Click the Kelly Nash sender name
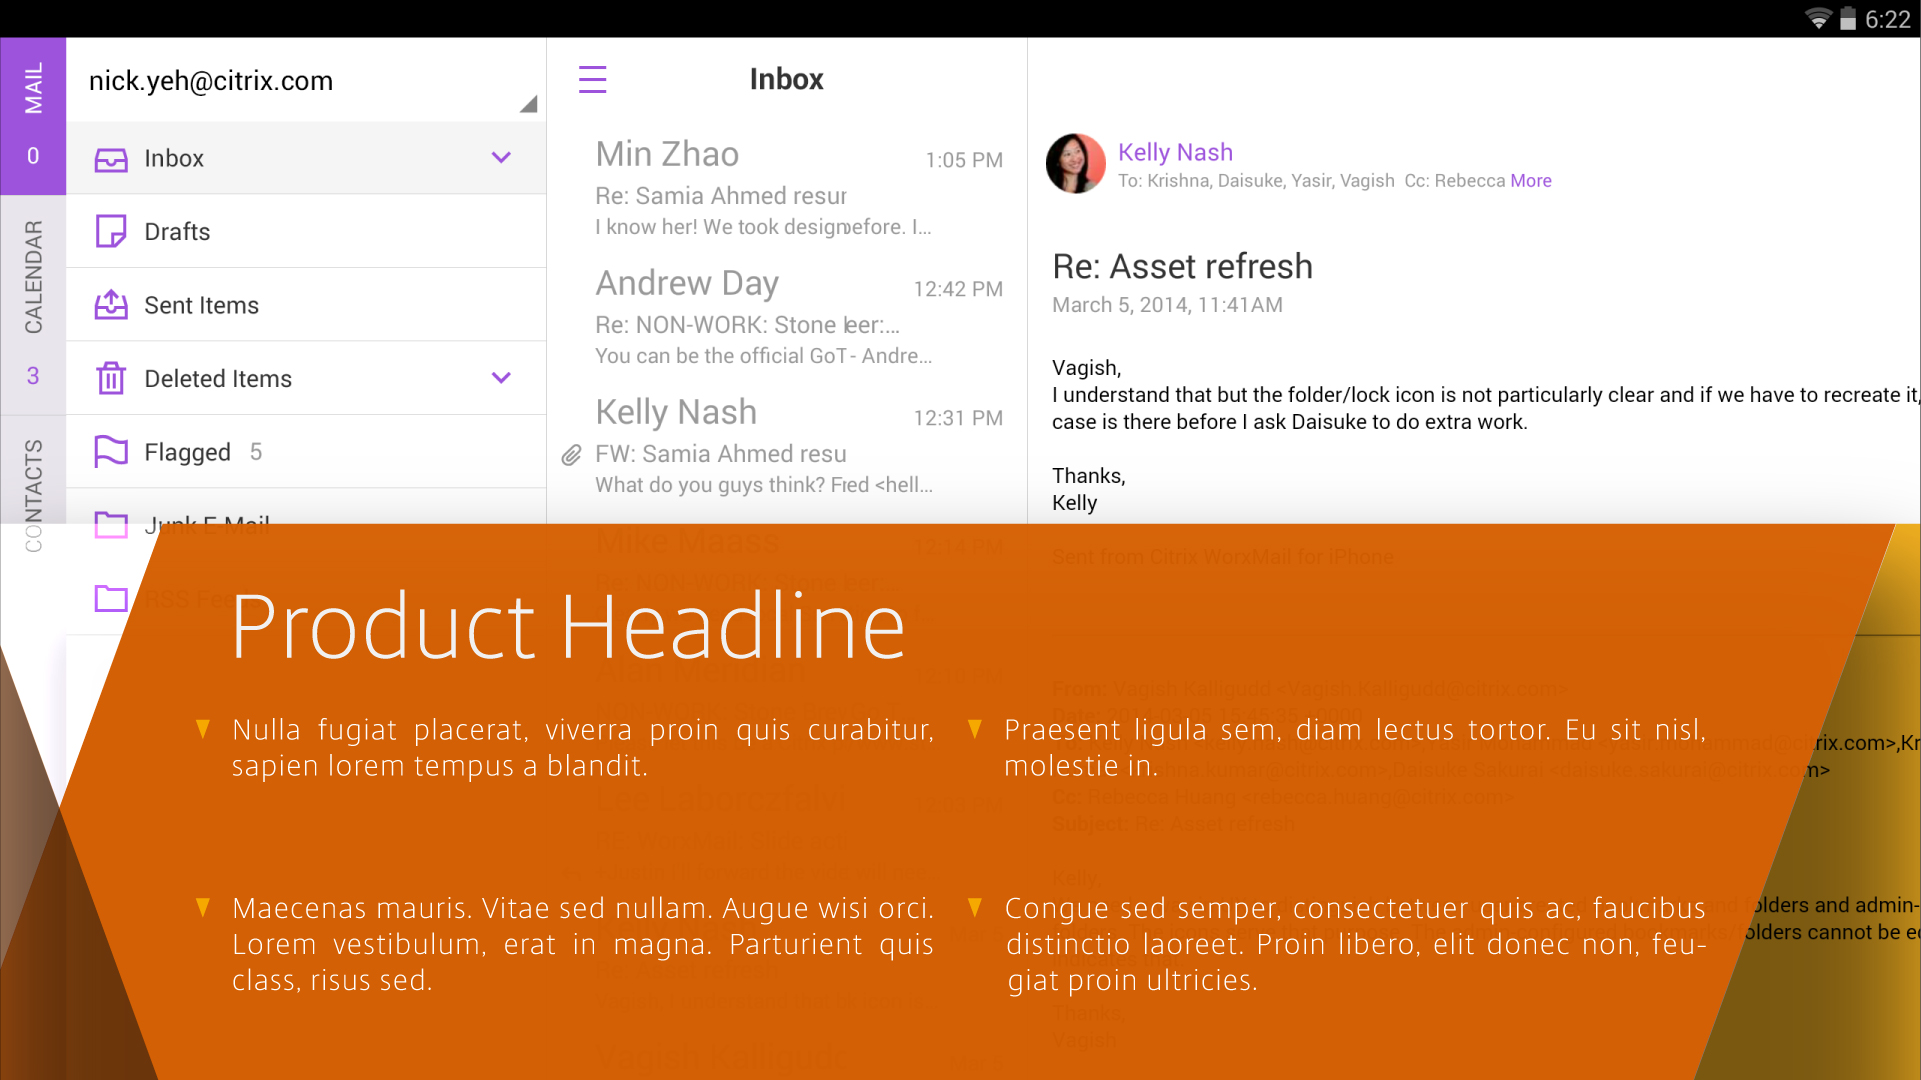The image size is (1921, 1080). tap(1175, 152)
